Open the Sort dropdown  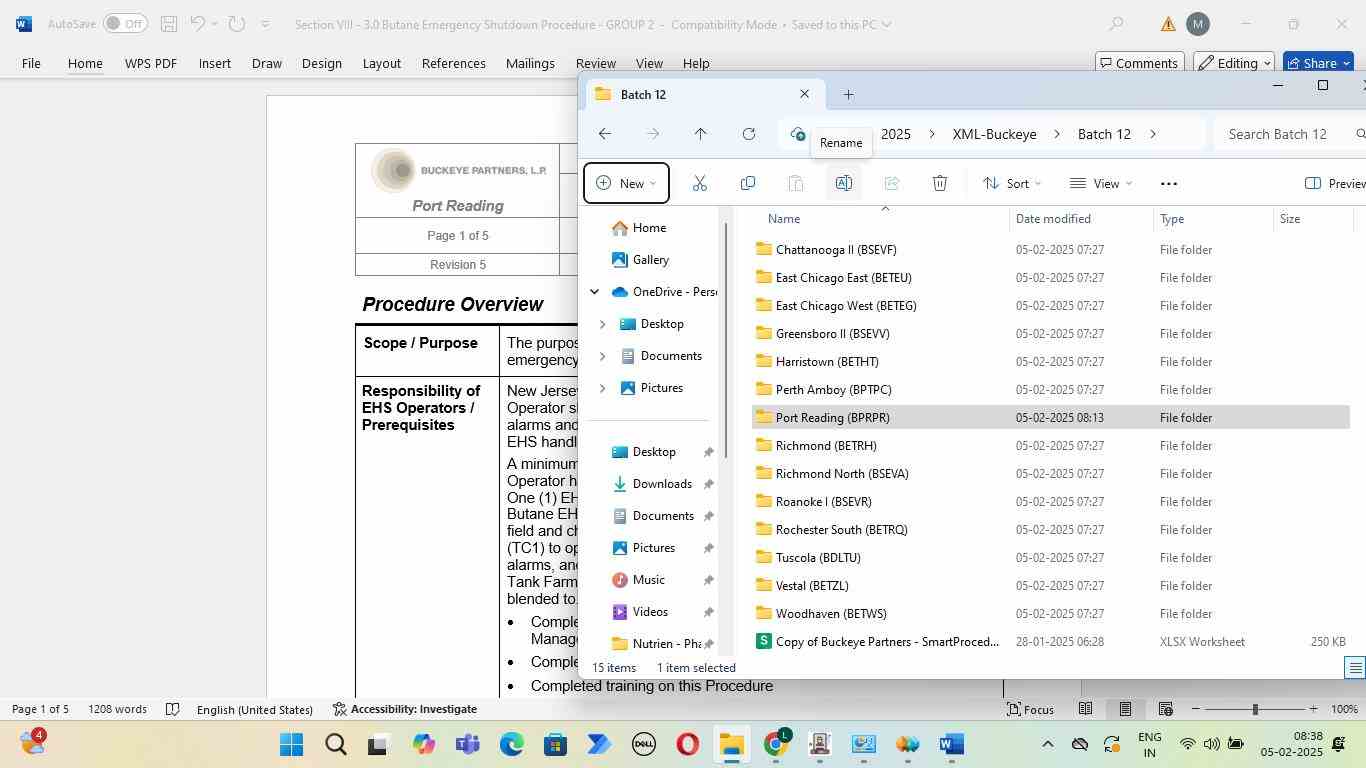1012,183
